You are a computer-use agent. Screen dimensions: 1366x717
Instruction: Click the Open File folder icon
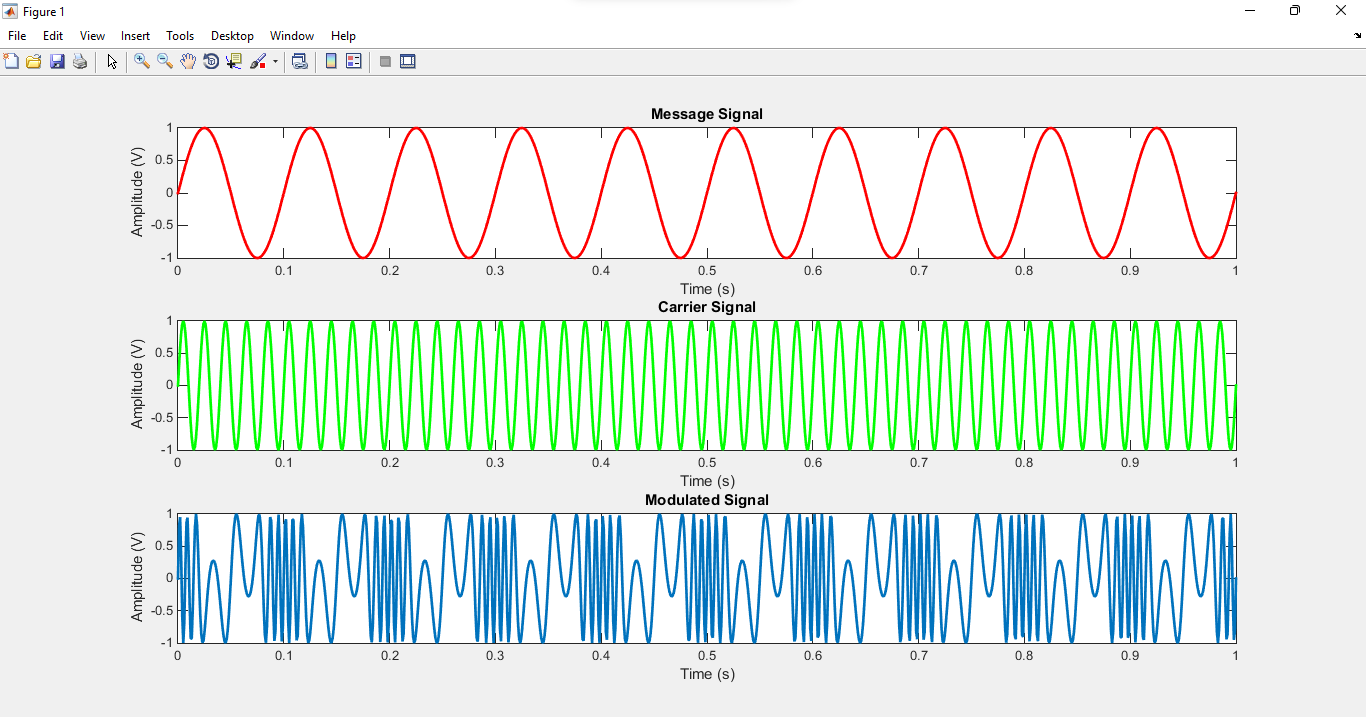(34, 62)
